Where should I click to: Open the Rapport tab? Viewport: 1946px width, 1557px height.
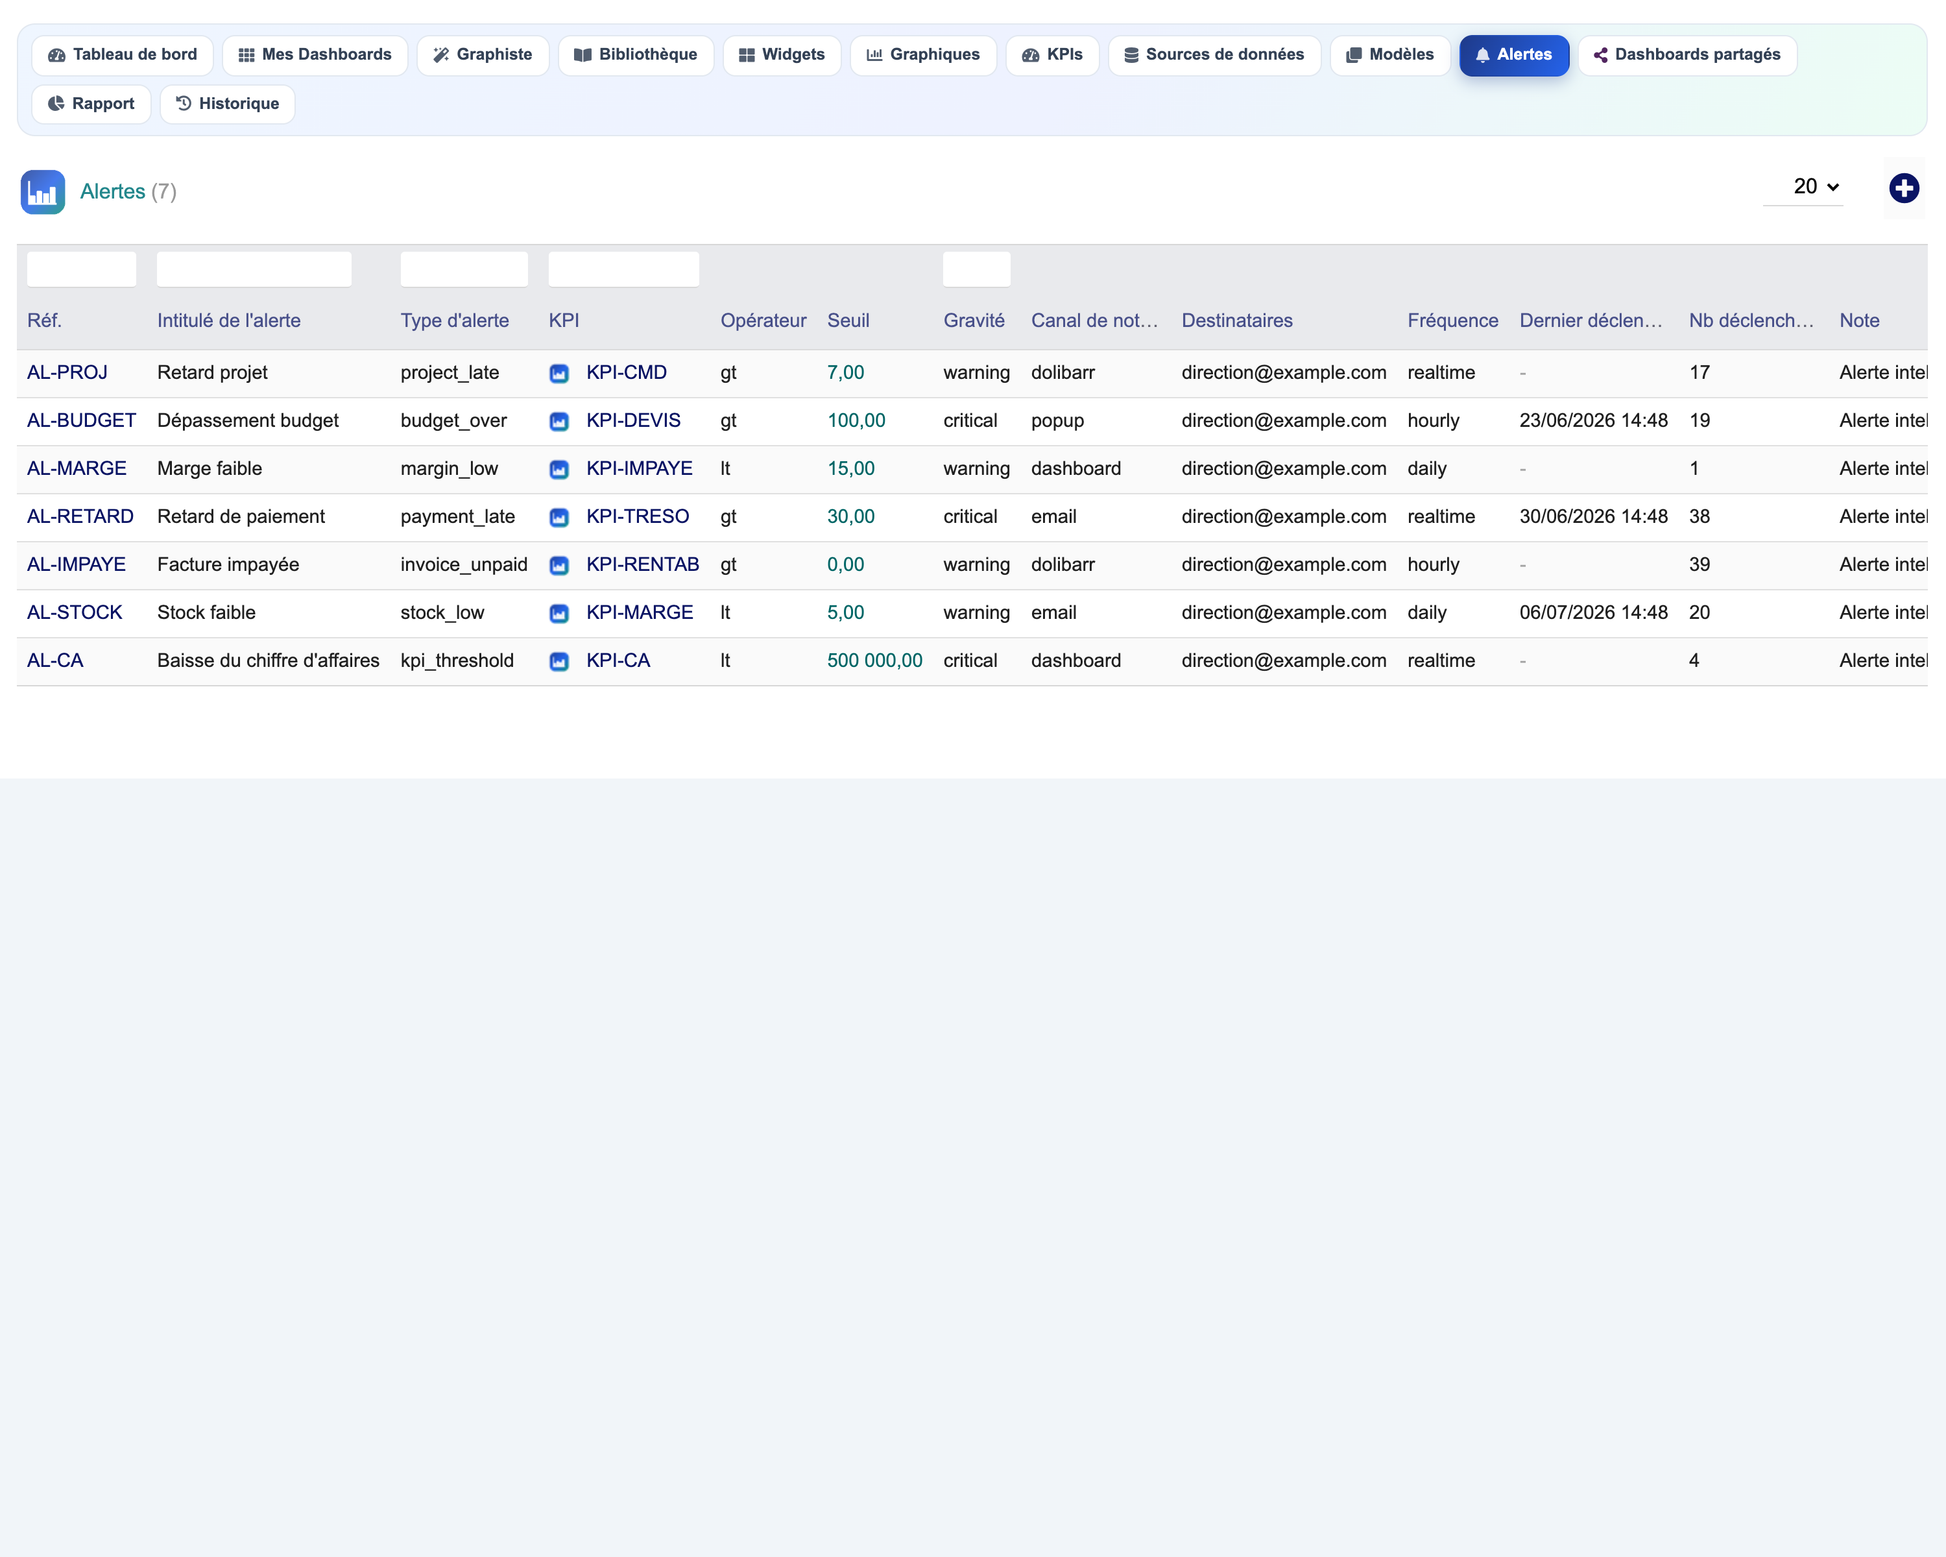[91, 104]
